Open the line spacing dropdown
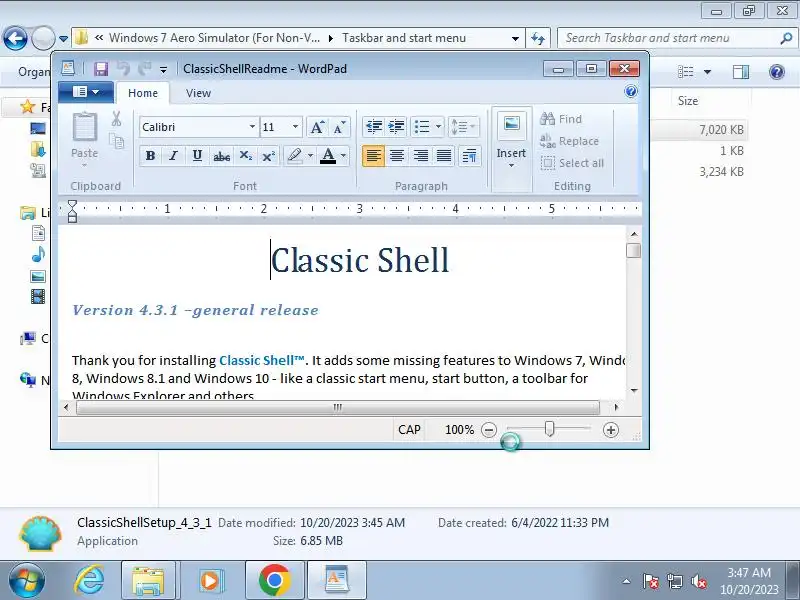 (463, 127)
